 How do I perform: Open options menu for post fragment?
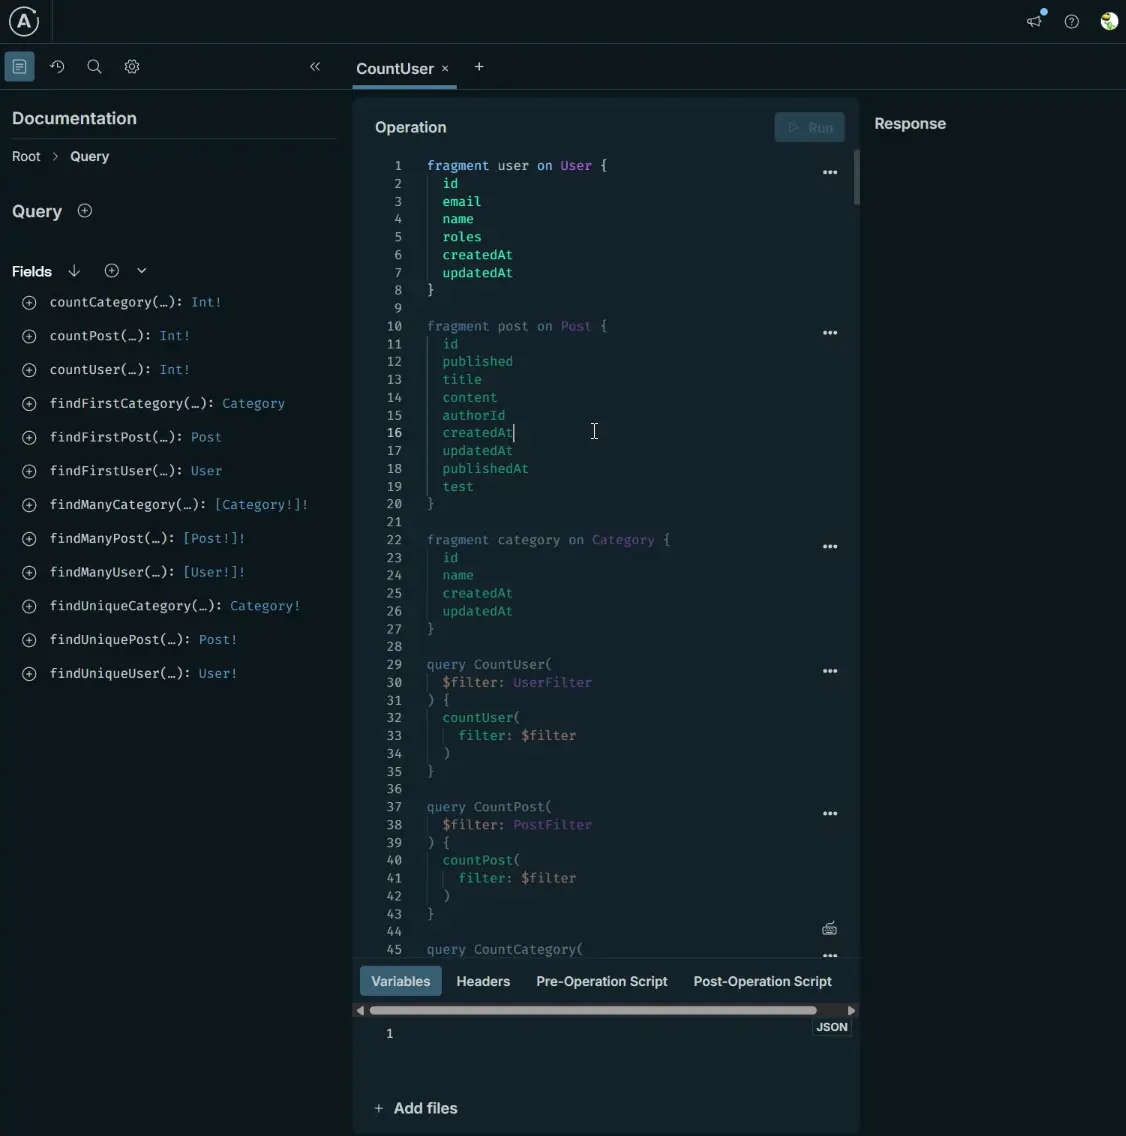(830, 333)
